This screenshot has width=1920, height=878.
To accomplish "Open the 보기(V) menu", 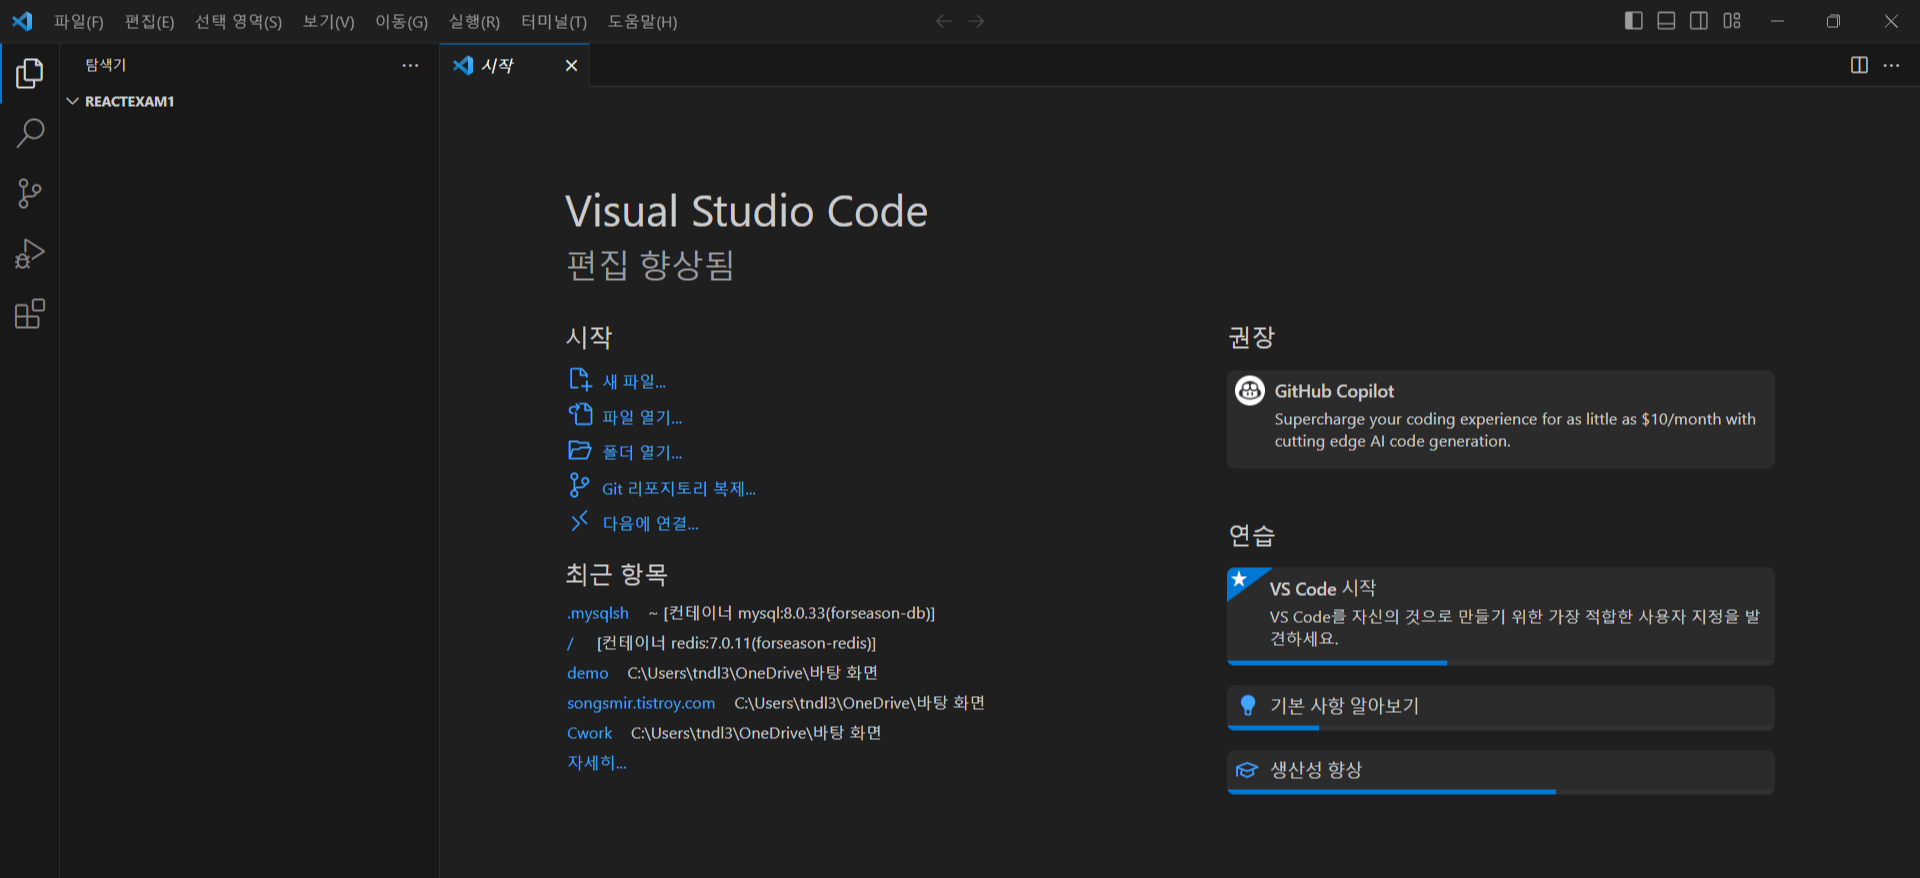I will (329, 22).
